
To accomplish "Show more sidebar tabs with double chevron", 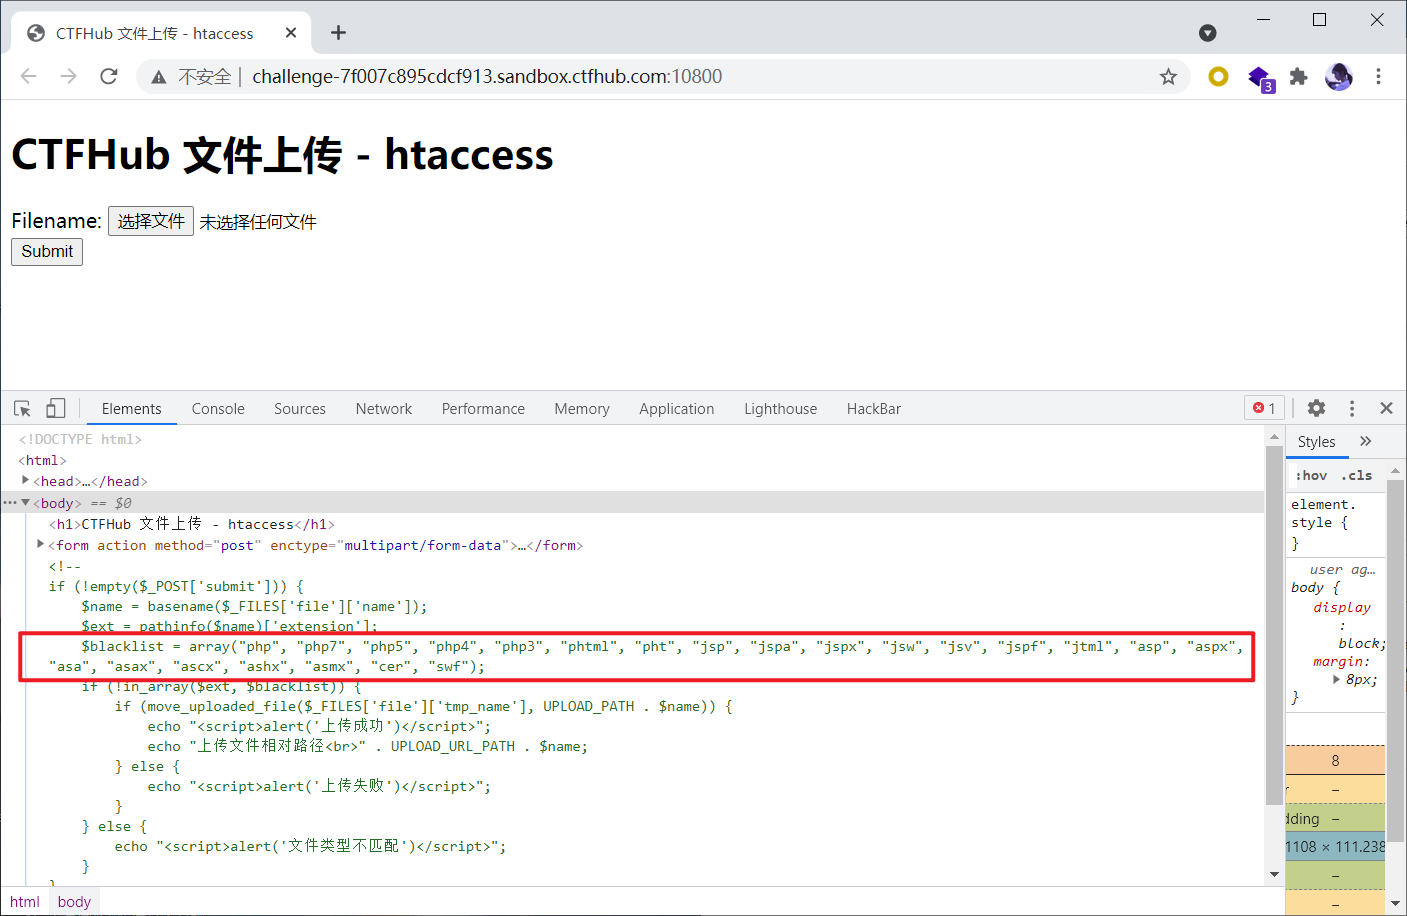I will pos(1366,441).
